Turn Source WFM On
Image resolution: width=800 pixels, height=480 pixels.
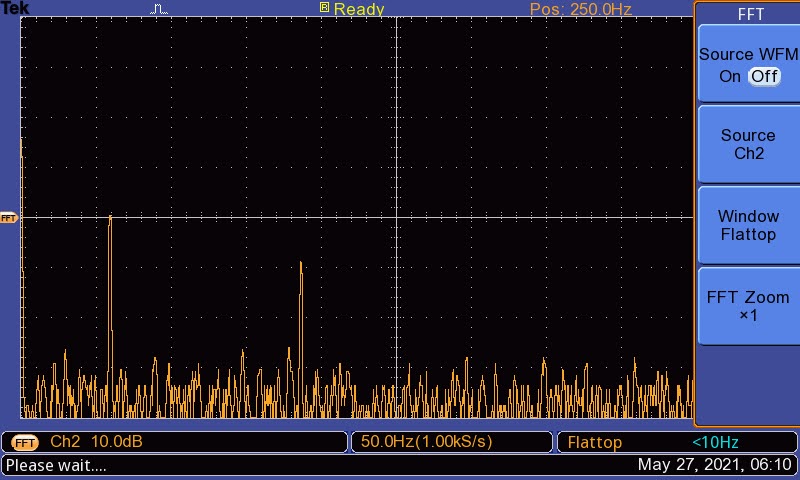tap(730, 77)
